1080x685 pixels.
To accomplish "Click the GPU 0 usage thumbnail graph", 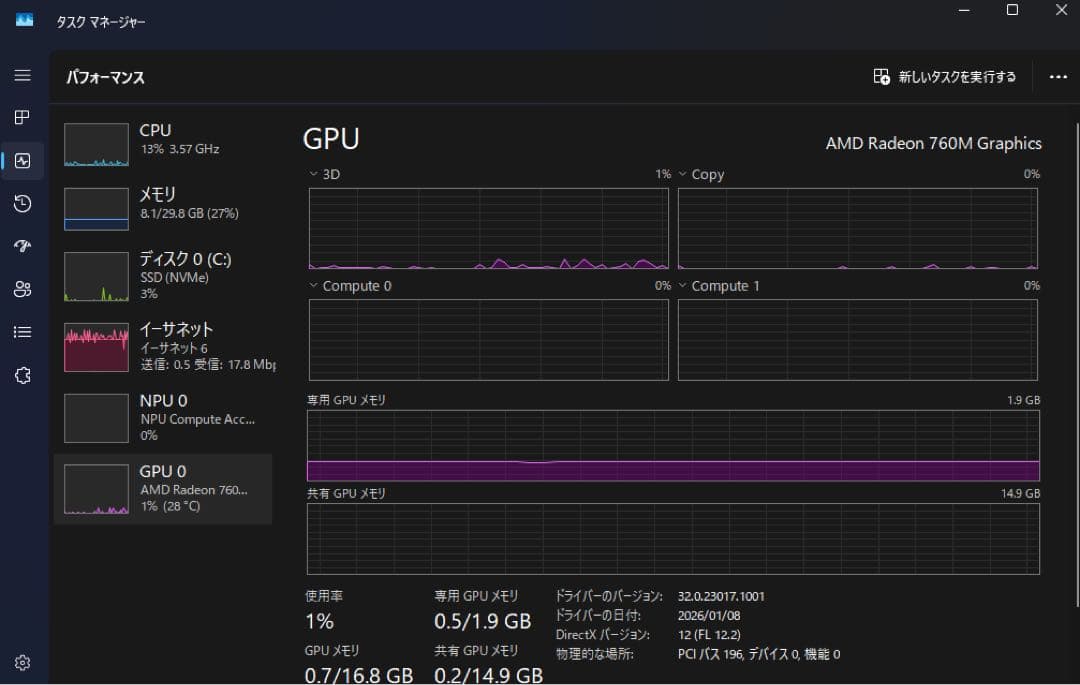I will (96, 488).
